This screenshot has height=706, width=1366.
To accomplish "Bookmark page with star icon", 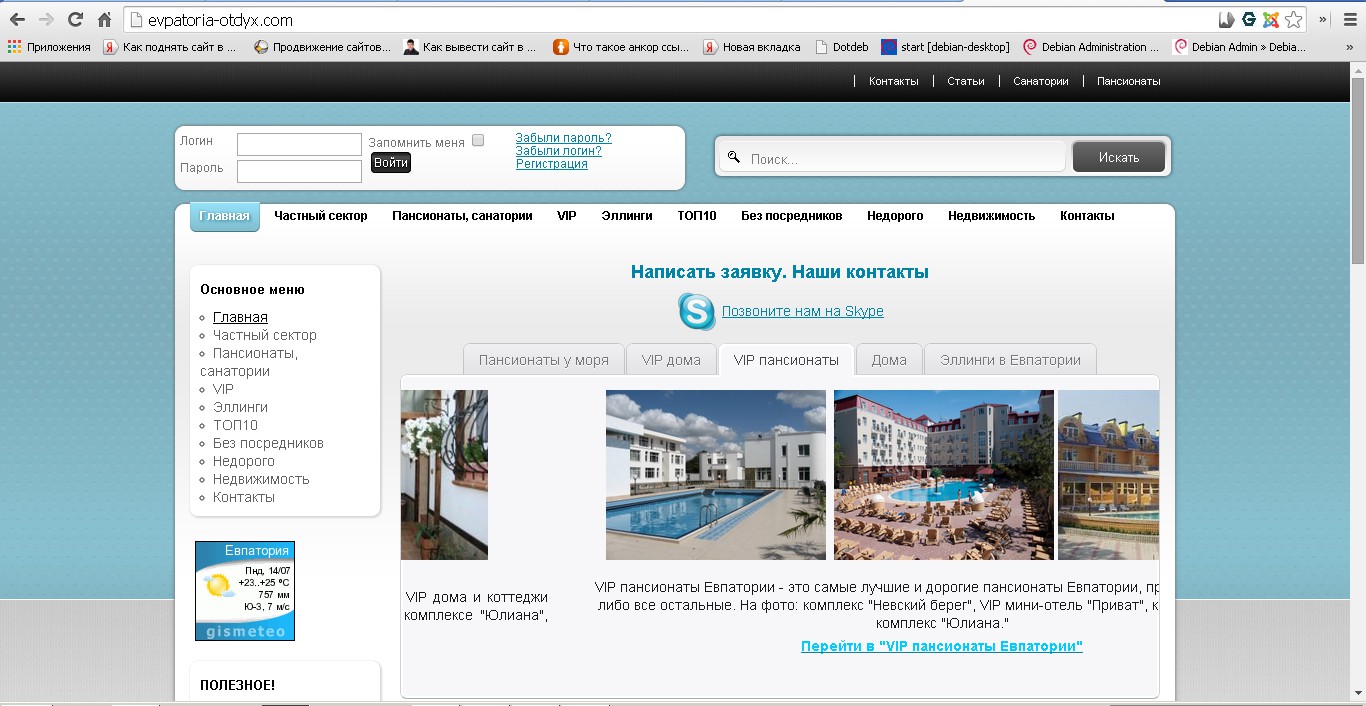I will (x=1294, y=19).
